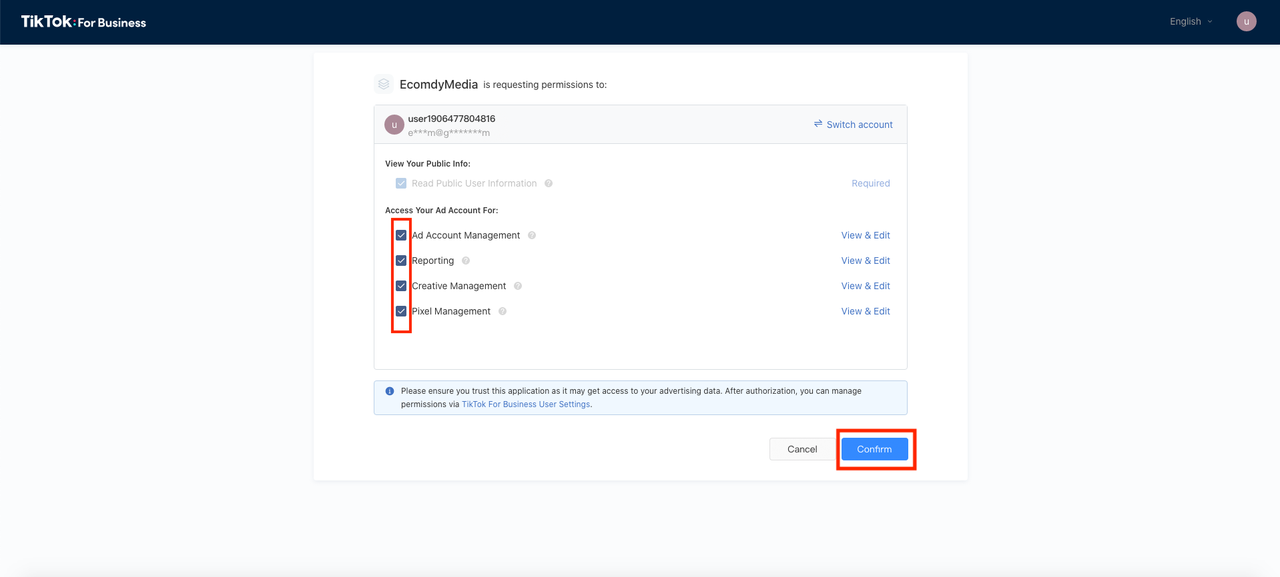Uncheck Pixel Management permission checkbox
1280x577 pixels.
401,311
